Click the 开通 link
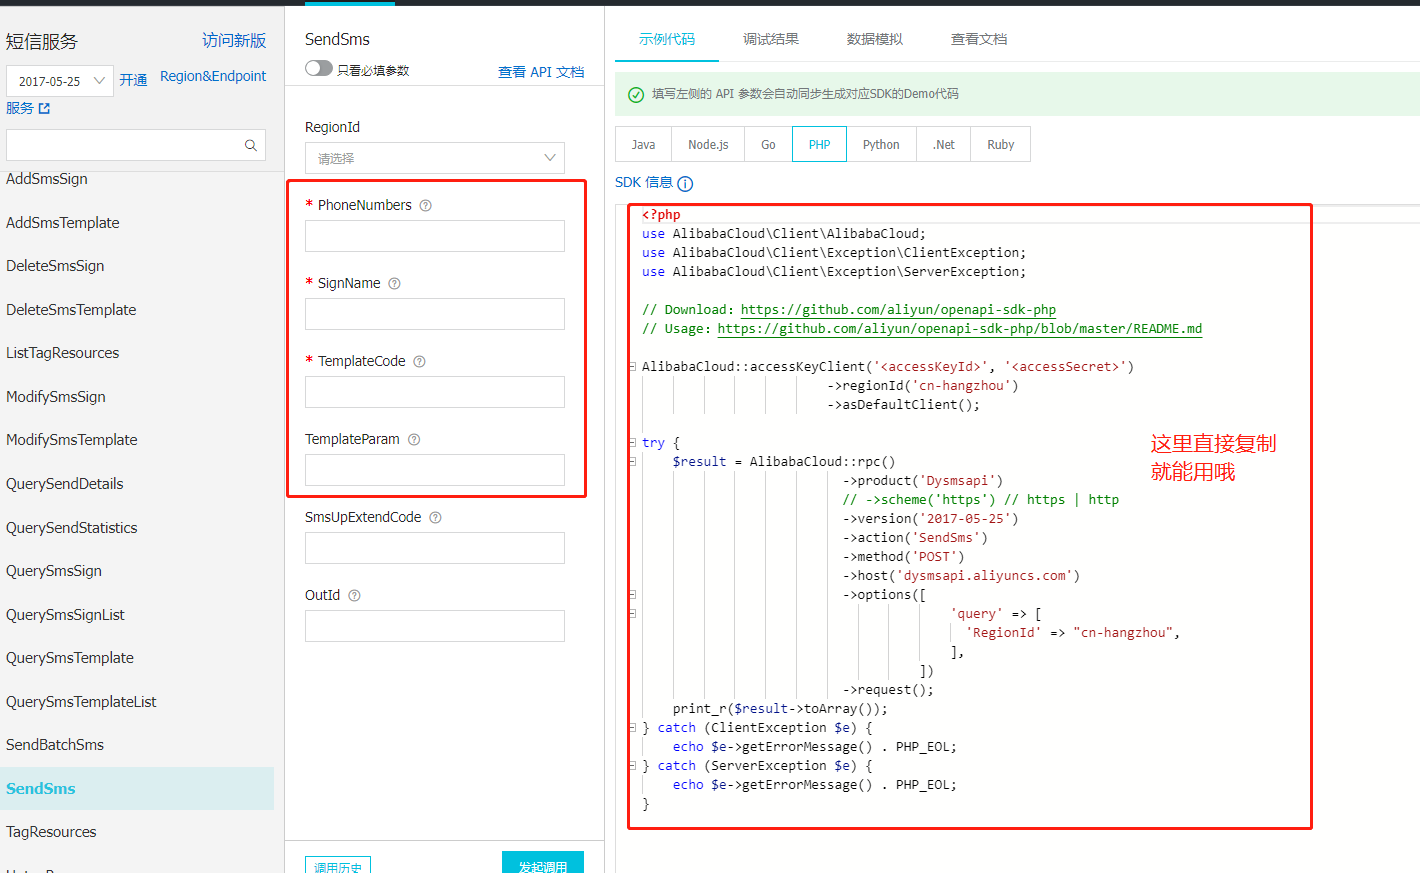This screenshot has height=873, width=1420. pyautogui.click(x=133, y=79)
